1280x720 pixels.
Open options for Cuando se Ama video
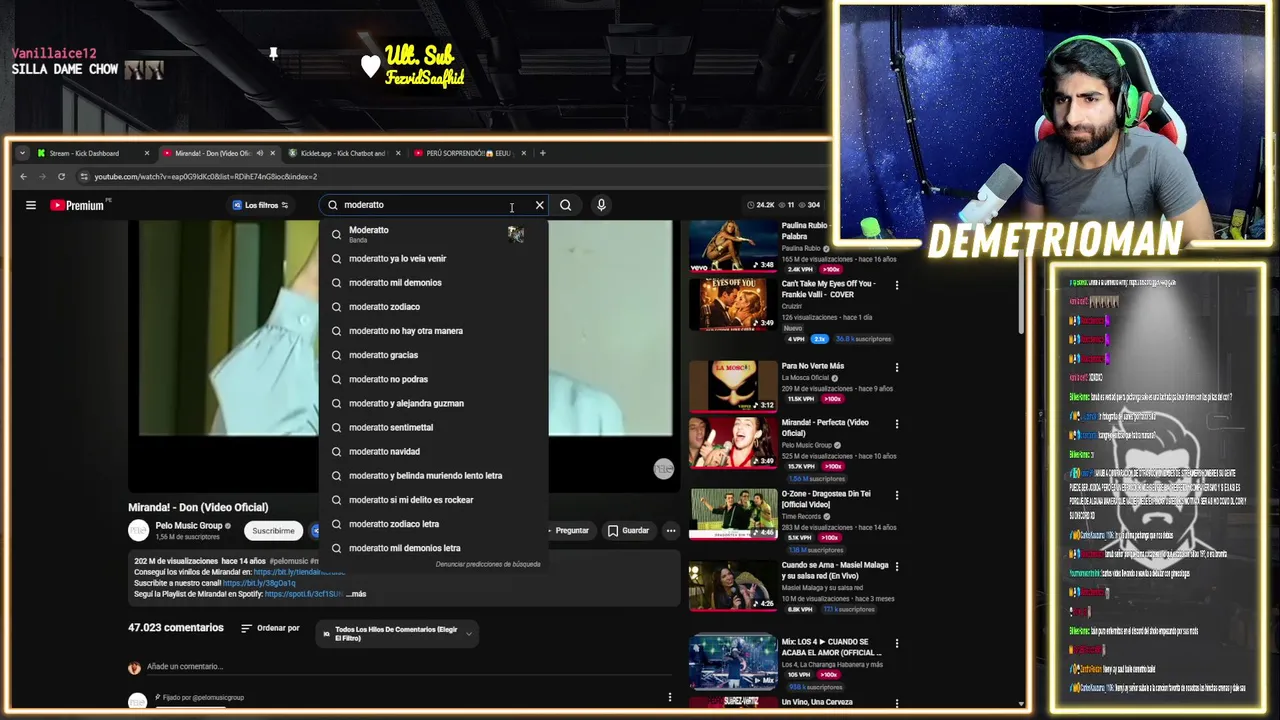point(896,566)
